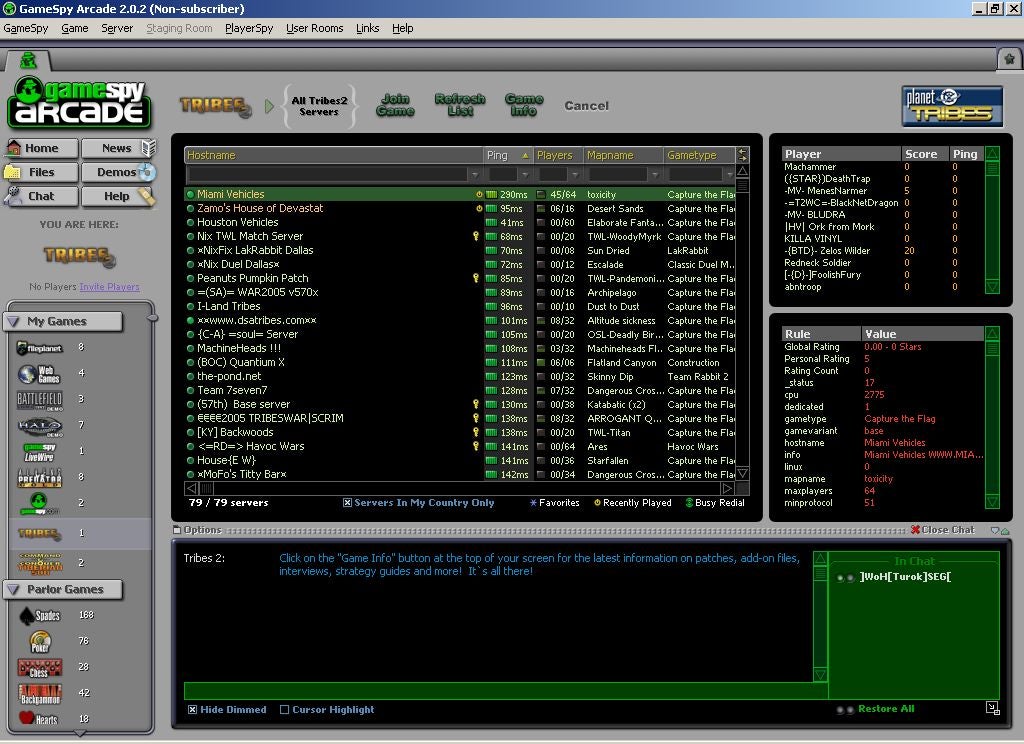Click the All Tribes2 Servers button
The height and width of the screenshot is (744, 1024).
tap(319, 106)
